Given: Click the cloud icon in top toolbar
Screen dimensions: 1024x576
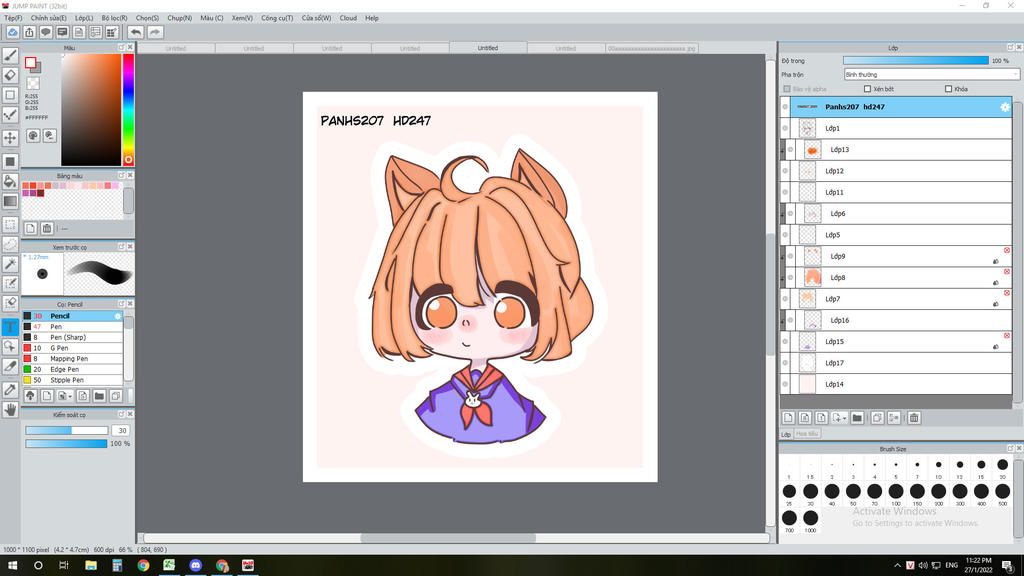Looking at the screenshot, I should pyautogui.click(x=12, y=32).
